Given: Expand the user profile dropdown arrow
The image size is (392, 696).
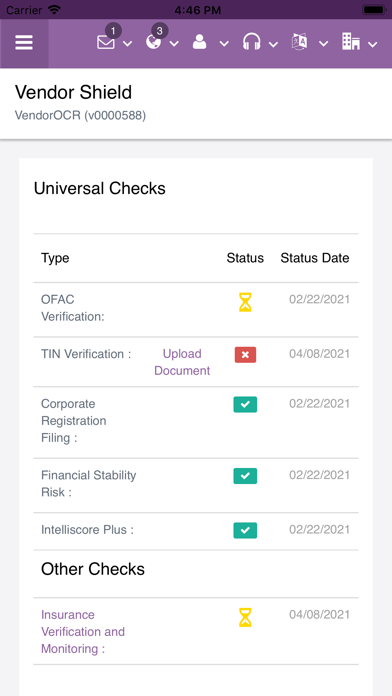Looking at the screenshot, I should 224,44.
